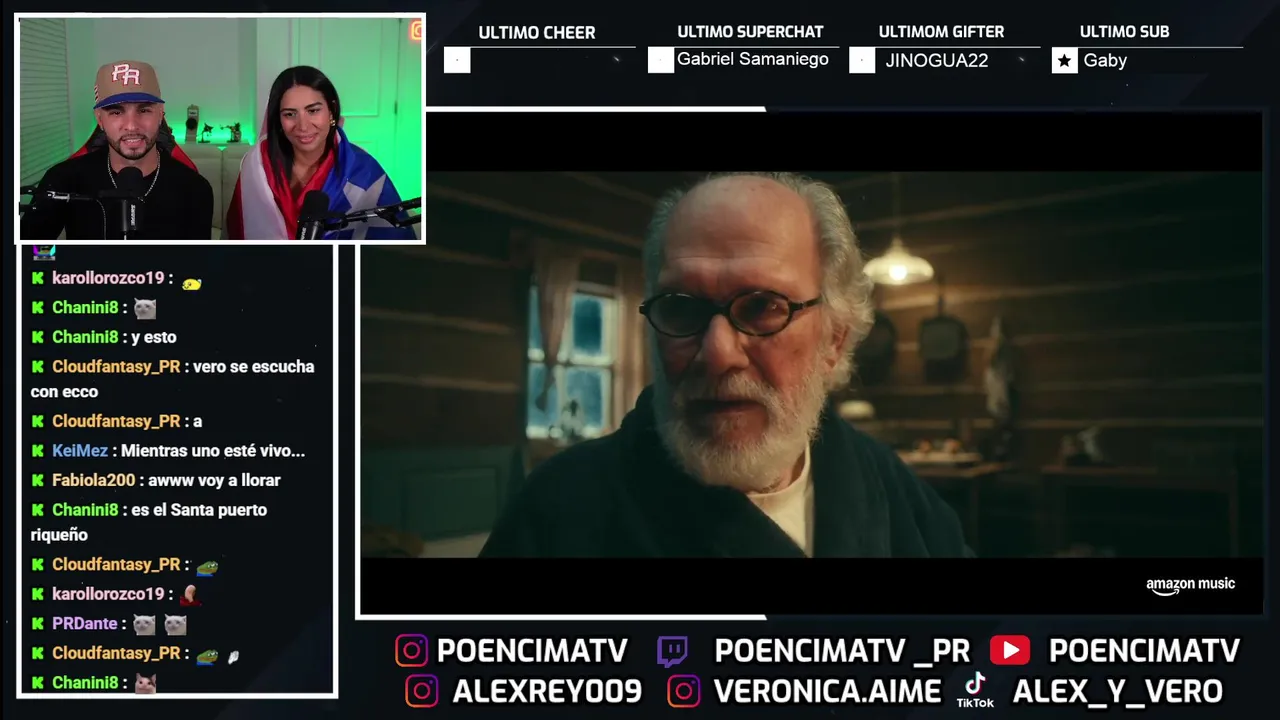The width and height of the screenshot is (1280, 720).
Task: Select the ULTIMO SUPERCHAT header
Action: tap(750, 32)
